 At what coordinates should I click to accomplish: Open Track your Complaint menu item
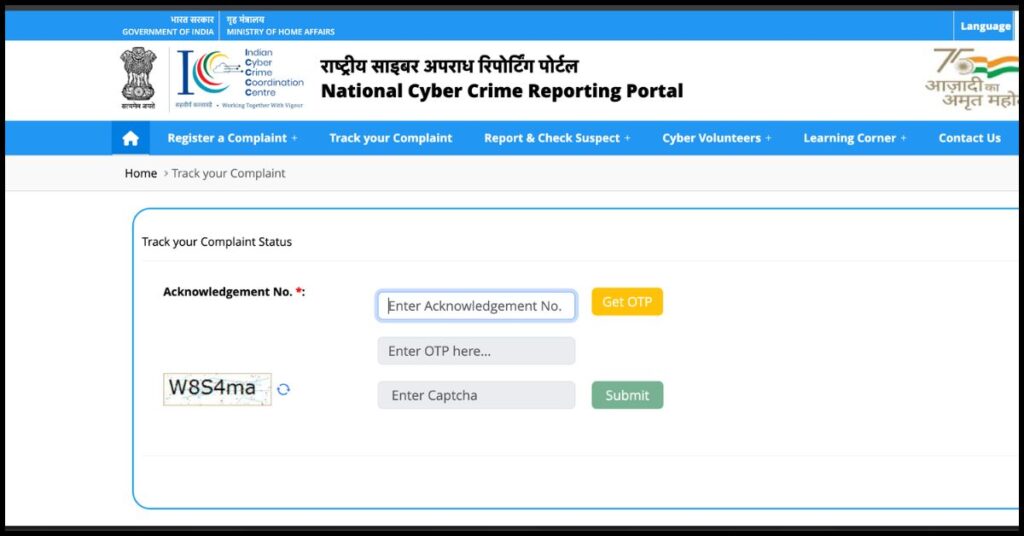(391, 138)
